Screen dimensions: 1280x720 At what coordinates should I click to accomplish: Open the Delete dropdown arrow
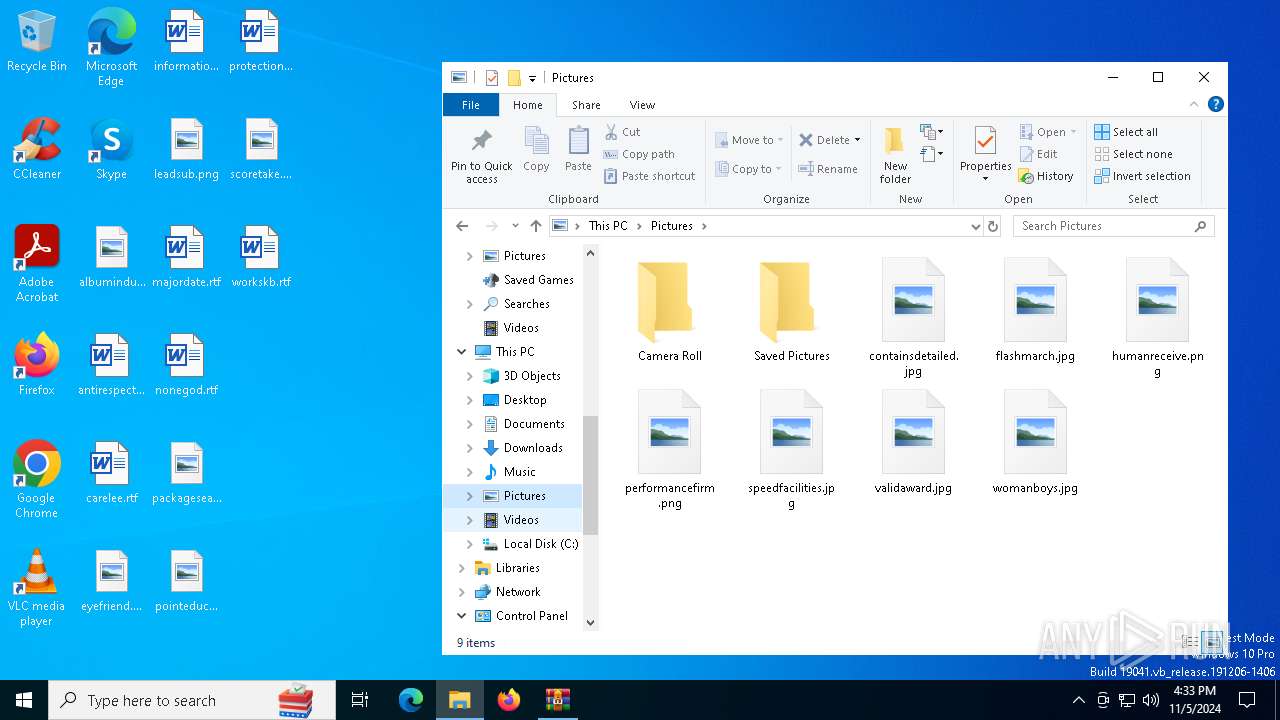(857, 140)
